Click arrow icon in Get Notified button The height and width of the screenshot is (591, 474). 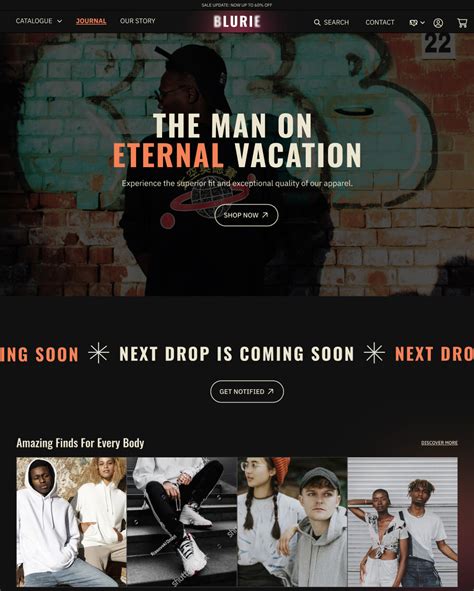[x=271, y=392]
